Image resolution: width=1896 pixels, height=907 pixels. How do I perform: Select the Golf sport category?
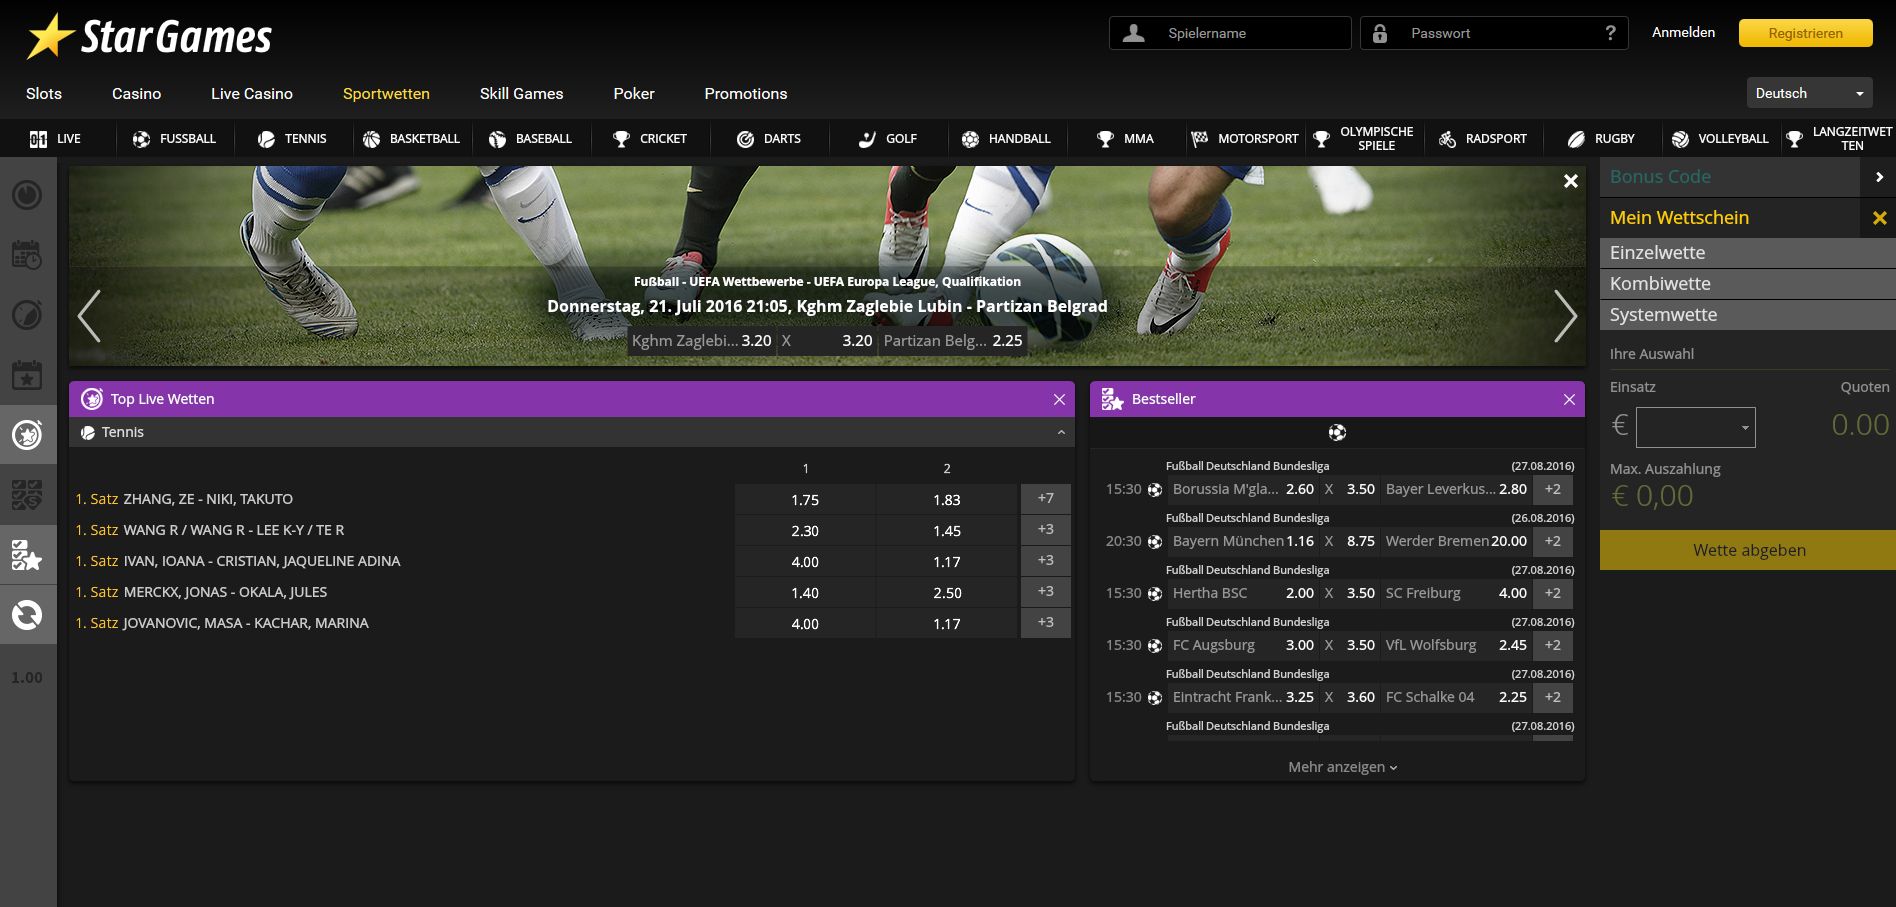point(887,139)
